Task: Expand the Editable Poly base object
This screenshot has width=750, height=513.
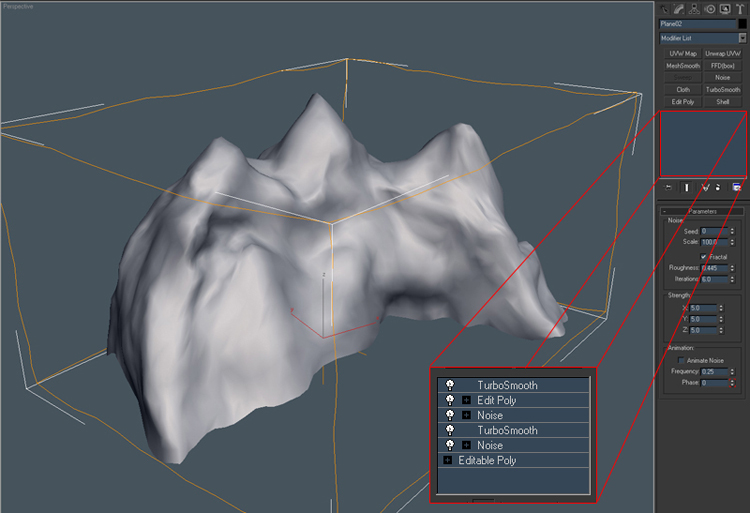Action: coord(448,460)
